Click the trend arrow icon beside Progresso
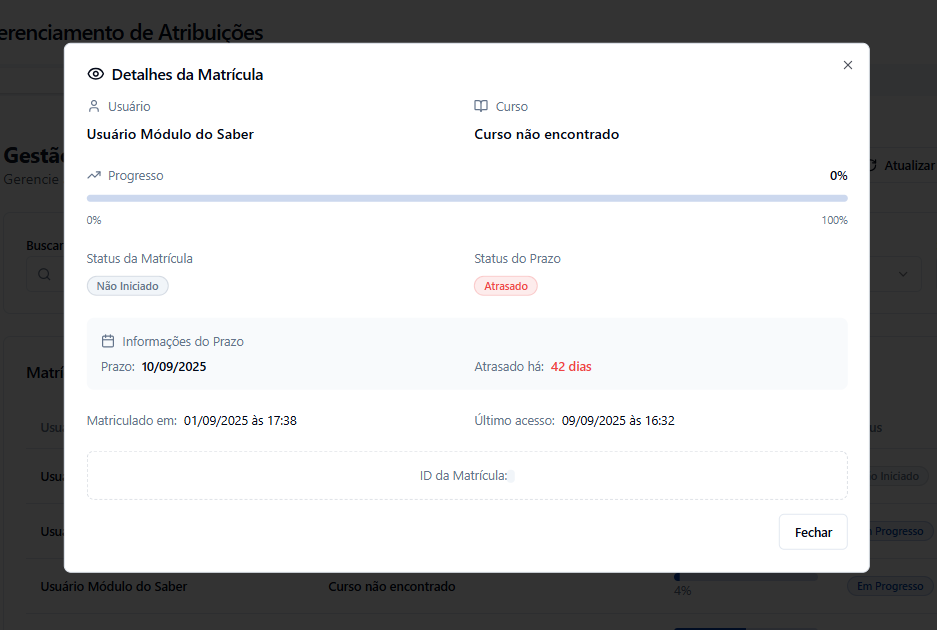Viewport: 937px width, 630px height. click(x=94, y=175)
